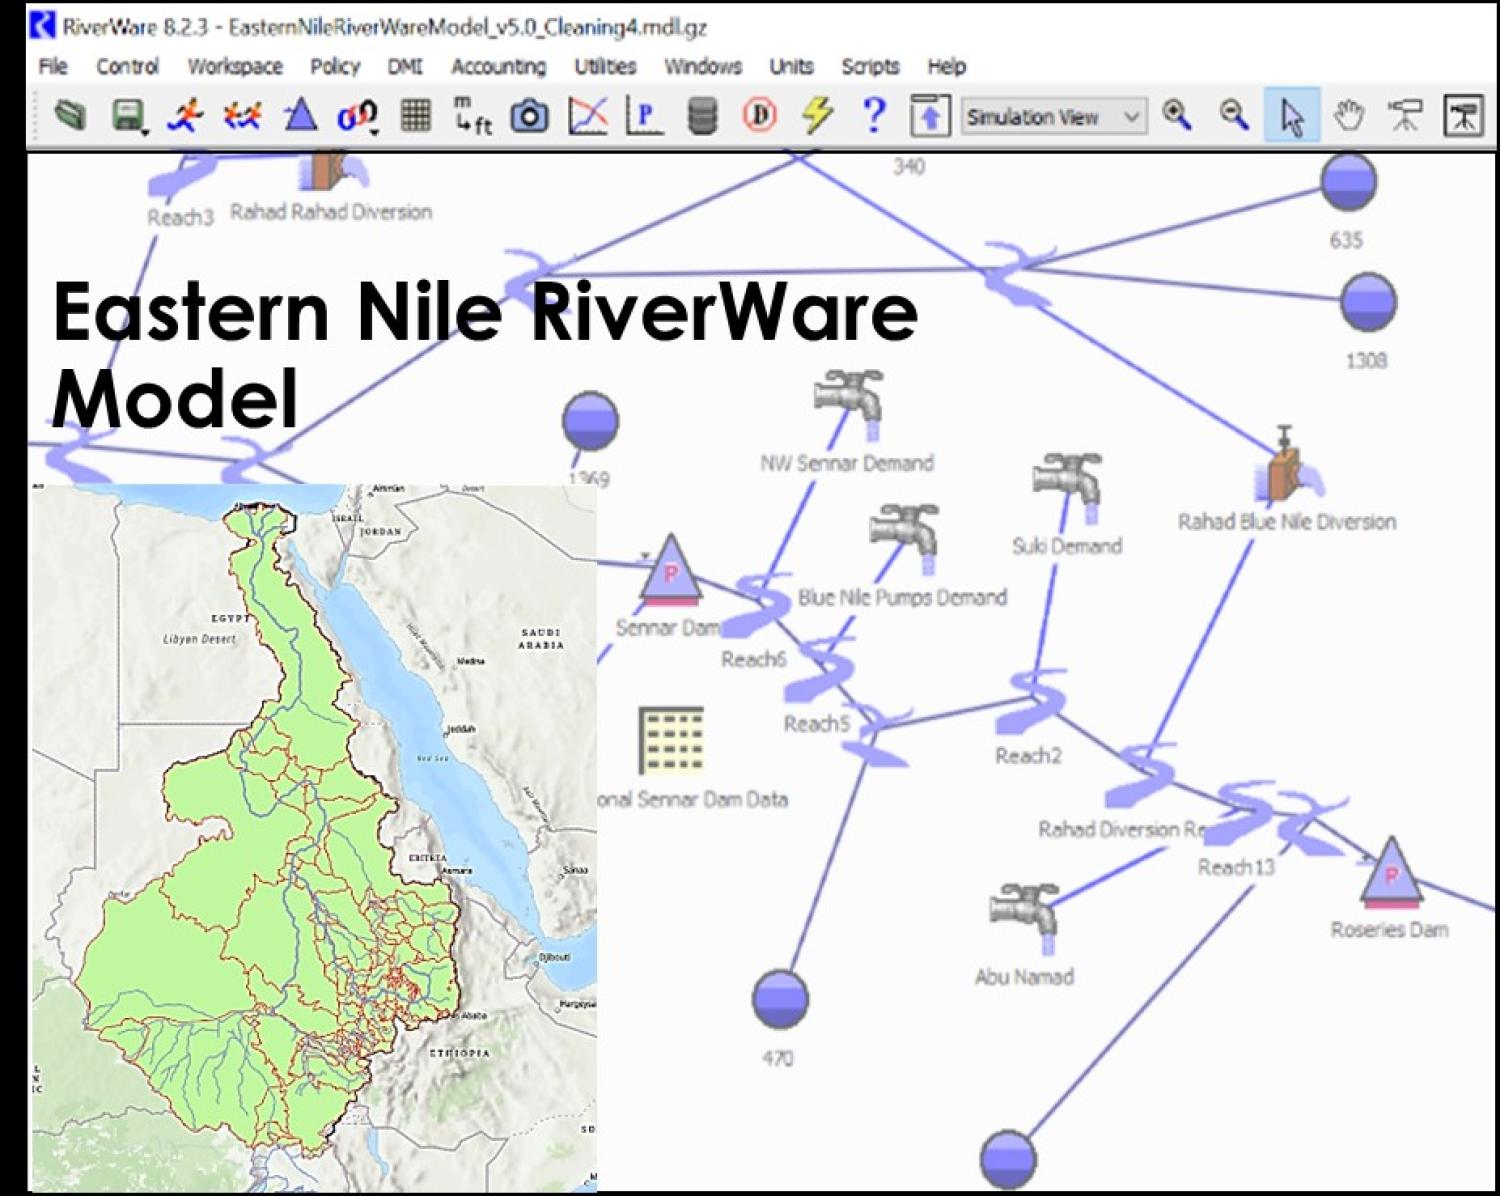Open the Utilities menu
The image size is (1500, 1196).
click(x=605, y=66)
